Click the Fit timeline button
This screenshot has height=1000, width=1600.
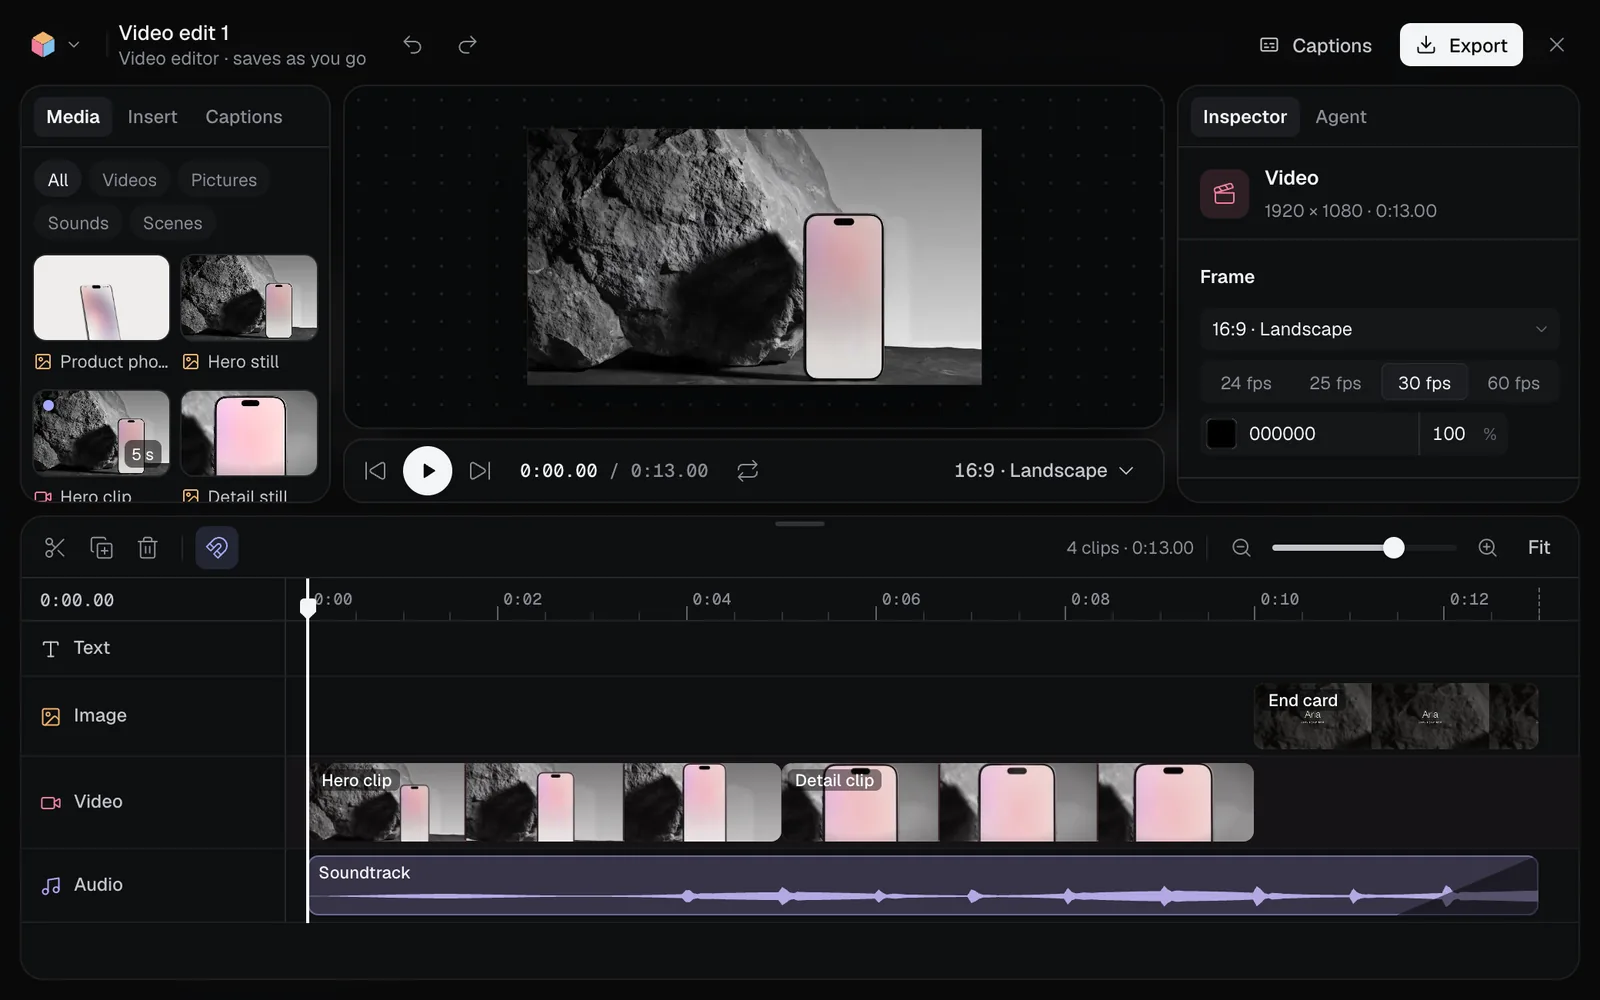tap(1539, 548)
